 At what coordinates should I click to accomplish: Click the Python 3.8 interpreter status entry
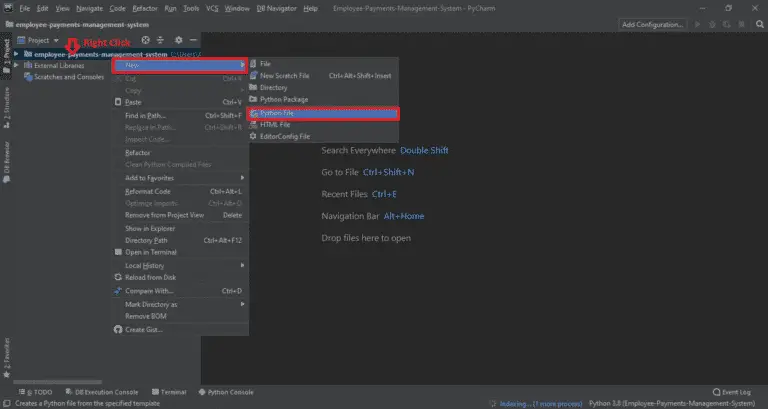[672, 404]
